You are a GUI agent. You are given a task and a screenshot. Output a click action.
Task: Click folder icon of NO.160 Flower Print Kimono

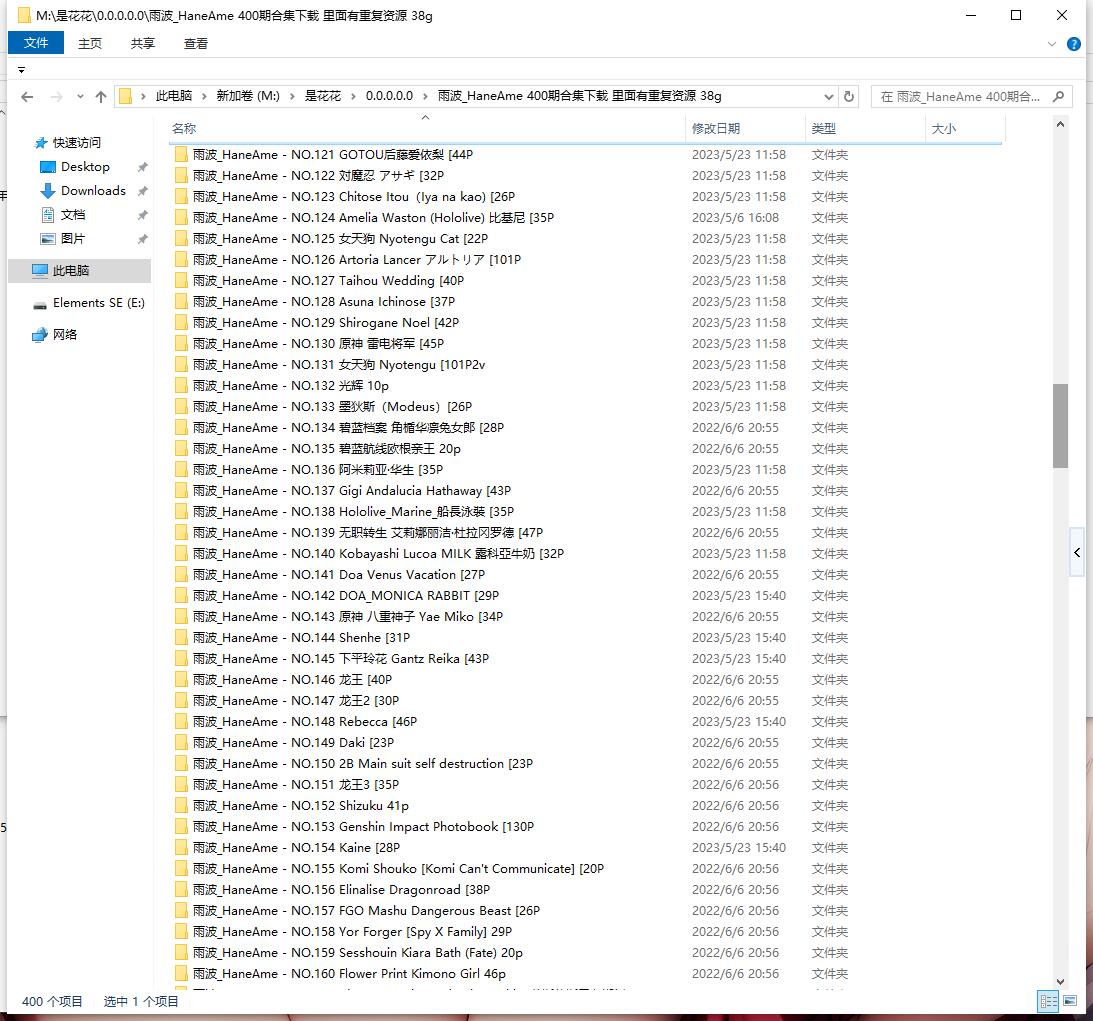[x=181, y=973]
